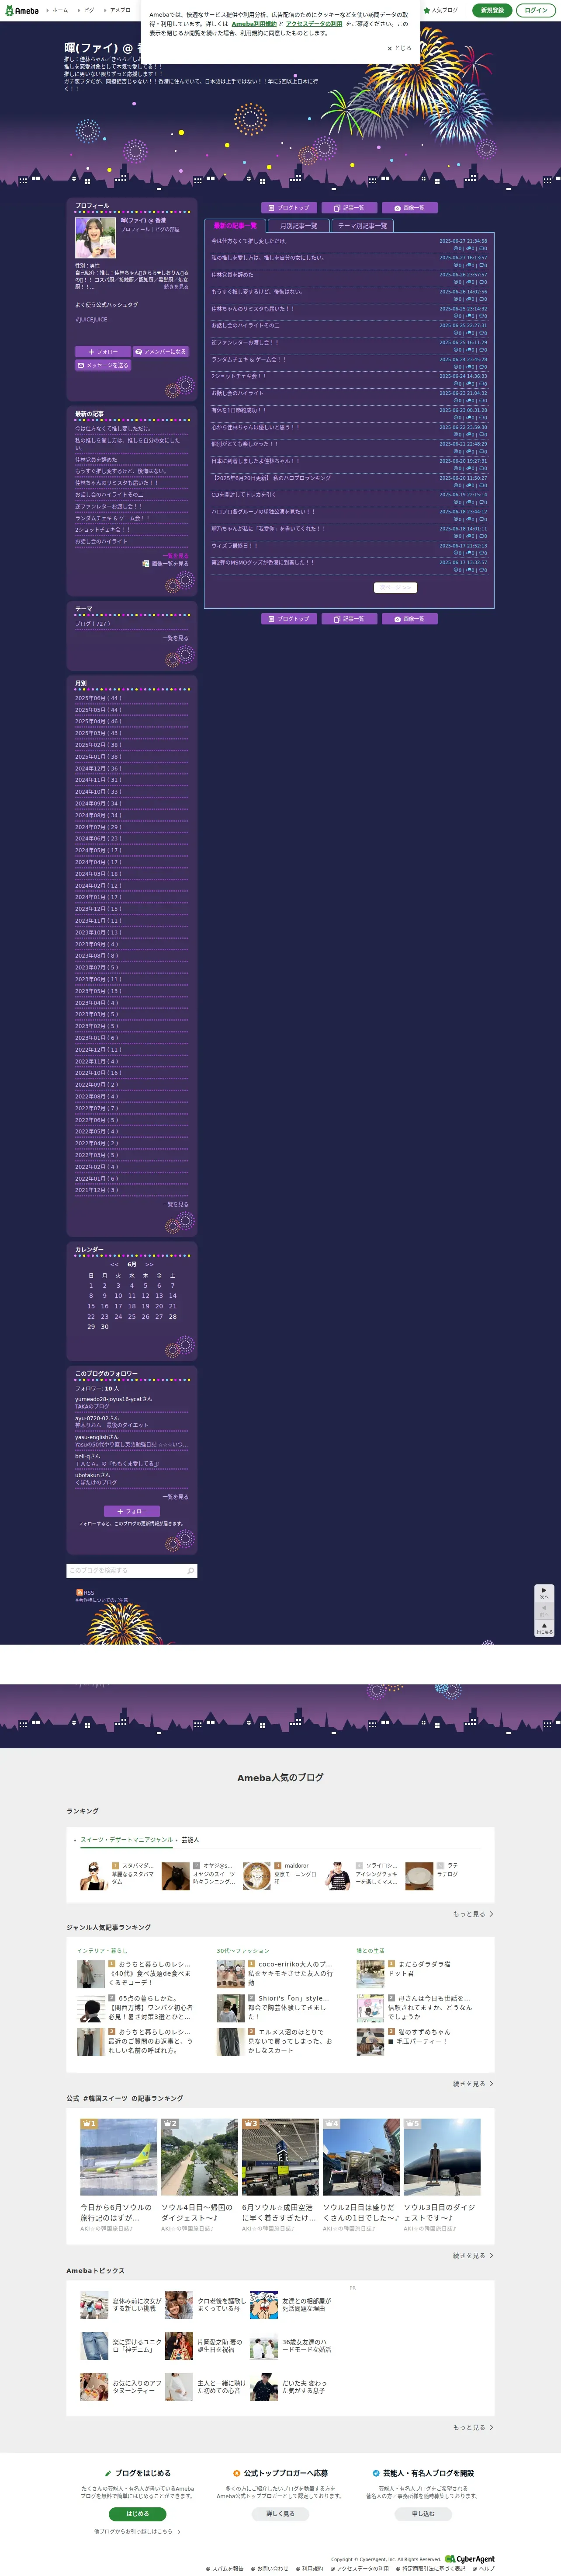This screenshot has height=2576, width=561.
Task: Open rank 1 韓国スイーツ article thumbnail
Action: click(119, 2156)
